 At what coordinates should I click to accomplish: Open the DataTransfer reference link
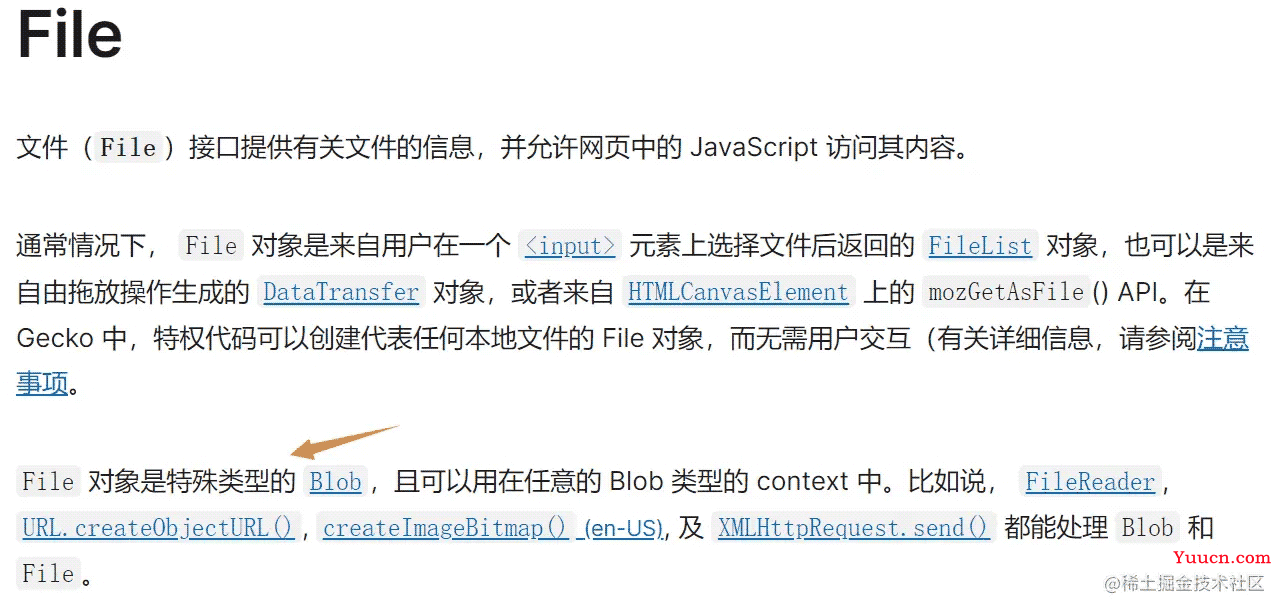pyautogui.click(x=340, y=292)
